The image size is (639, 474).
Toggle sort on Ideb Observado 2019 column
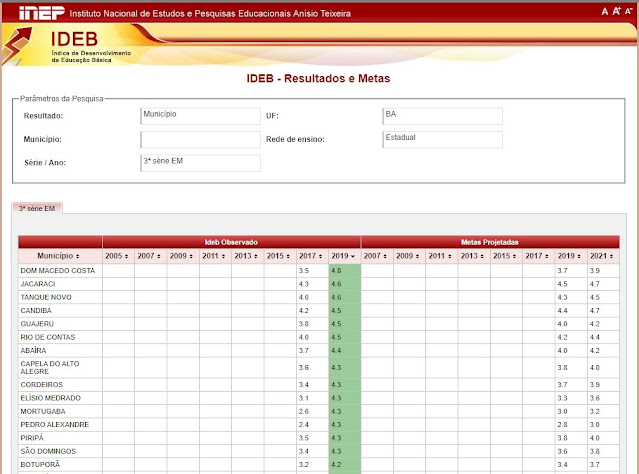[x=344, y=256]
